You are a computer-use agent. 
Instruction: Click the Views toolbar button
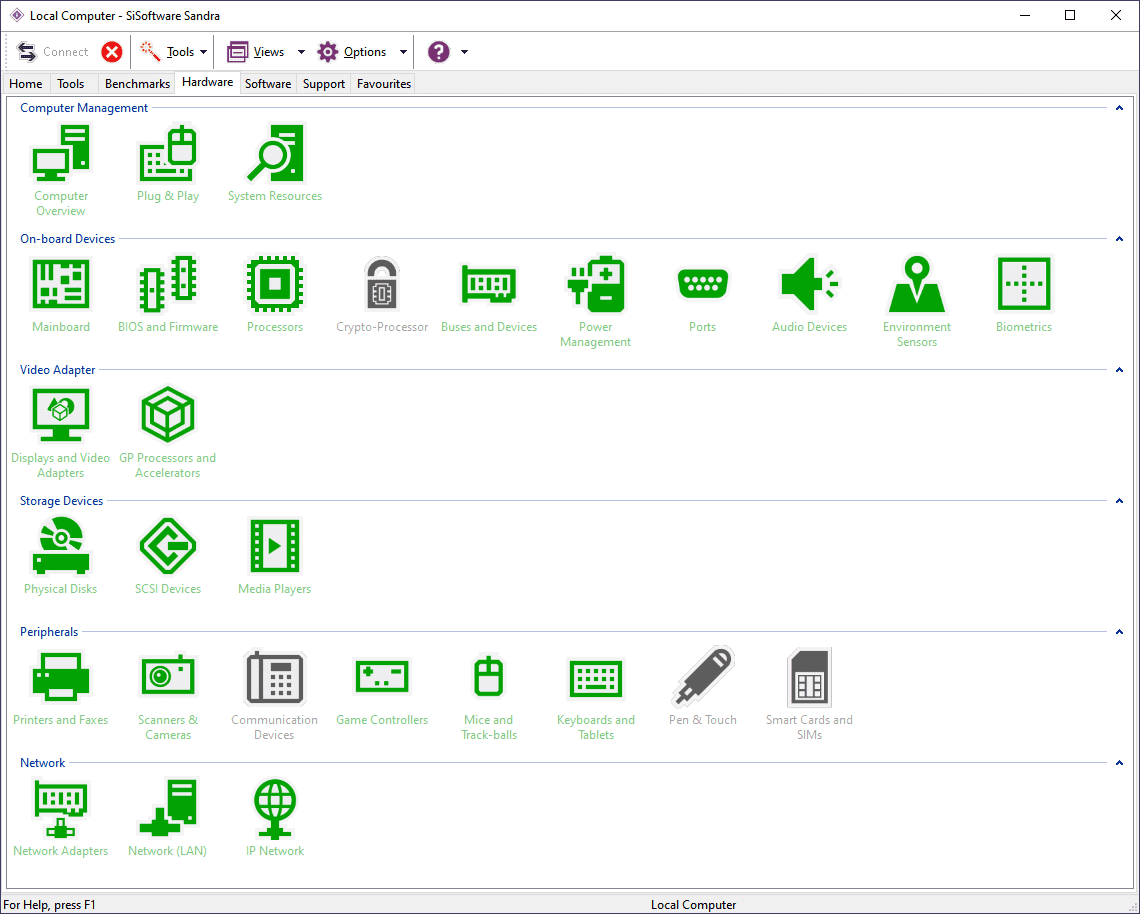point(255,52)
